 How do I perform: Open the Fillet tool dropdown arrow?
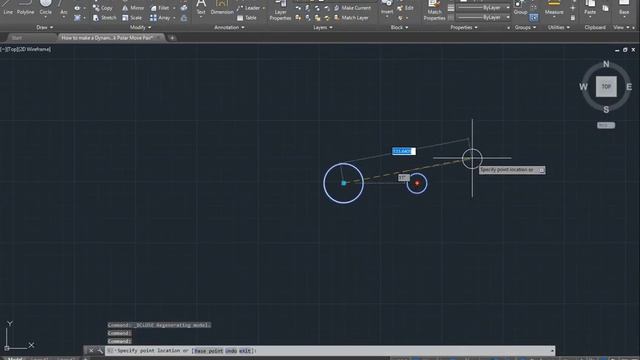(174, 8)
